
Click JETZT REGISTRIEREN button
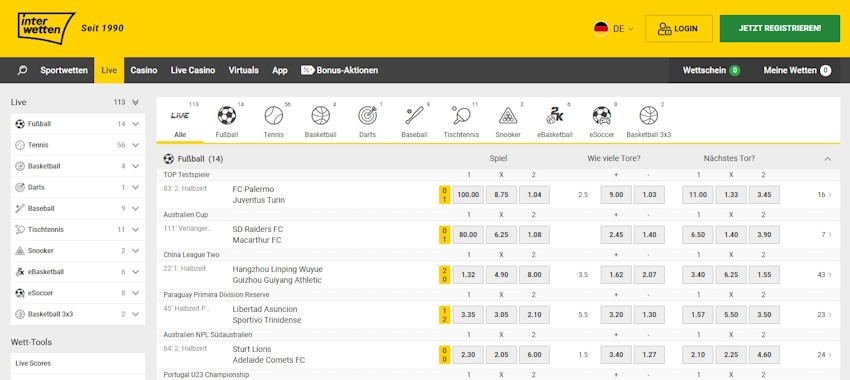pos(780,29)
